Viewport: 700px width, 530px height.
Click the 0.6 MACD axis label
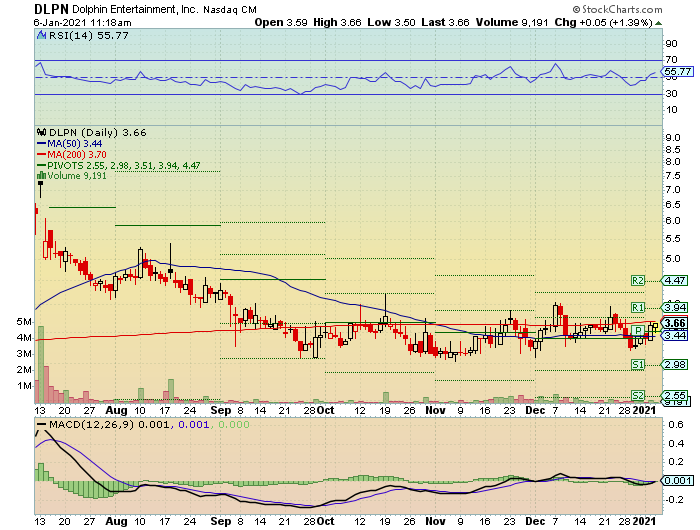[677, 425]
